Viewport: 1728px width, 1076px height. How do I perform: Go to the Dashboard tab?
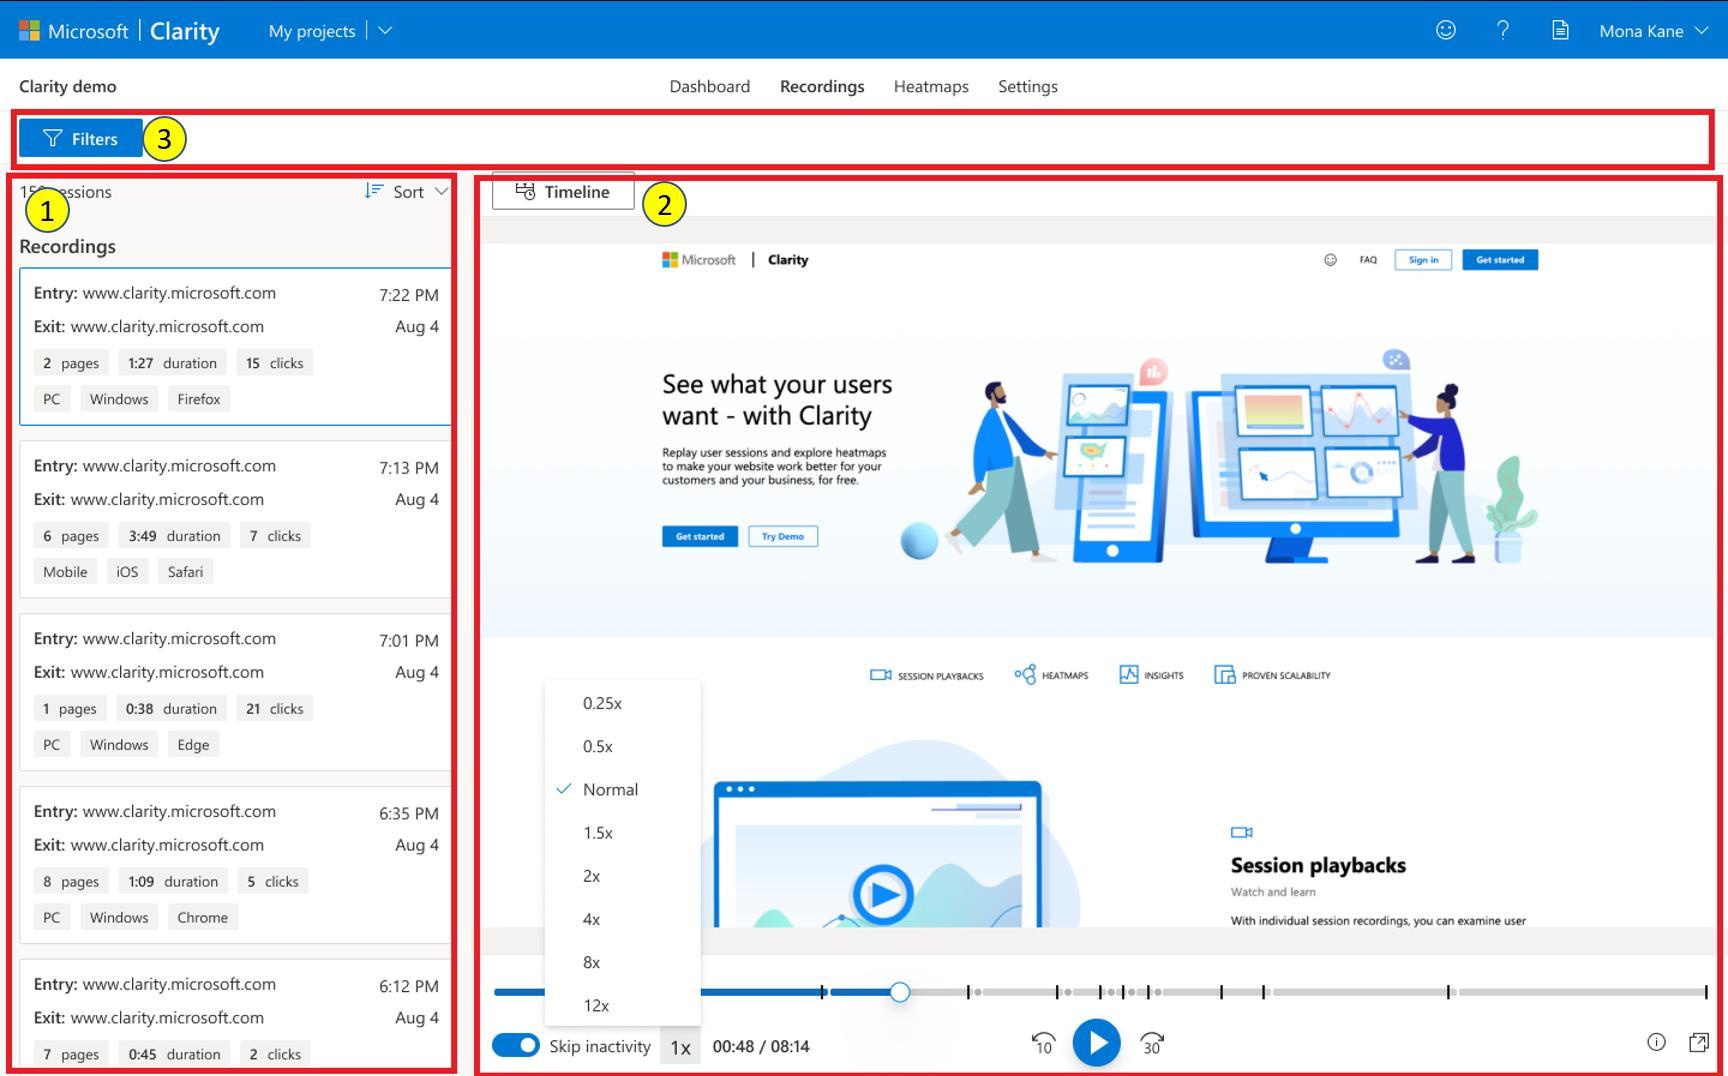click(x=709, y=86)
